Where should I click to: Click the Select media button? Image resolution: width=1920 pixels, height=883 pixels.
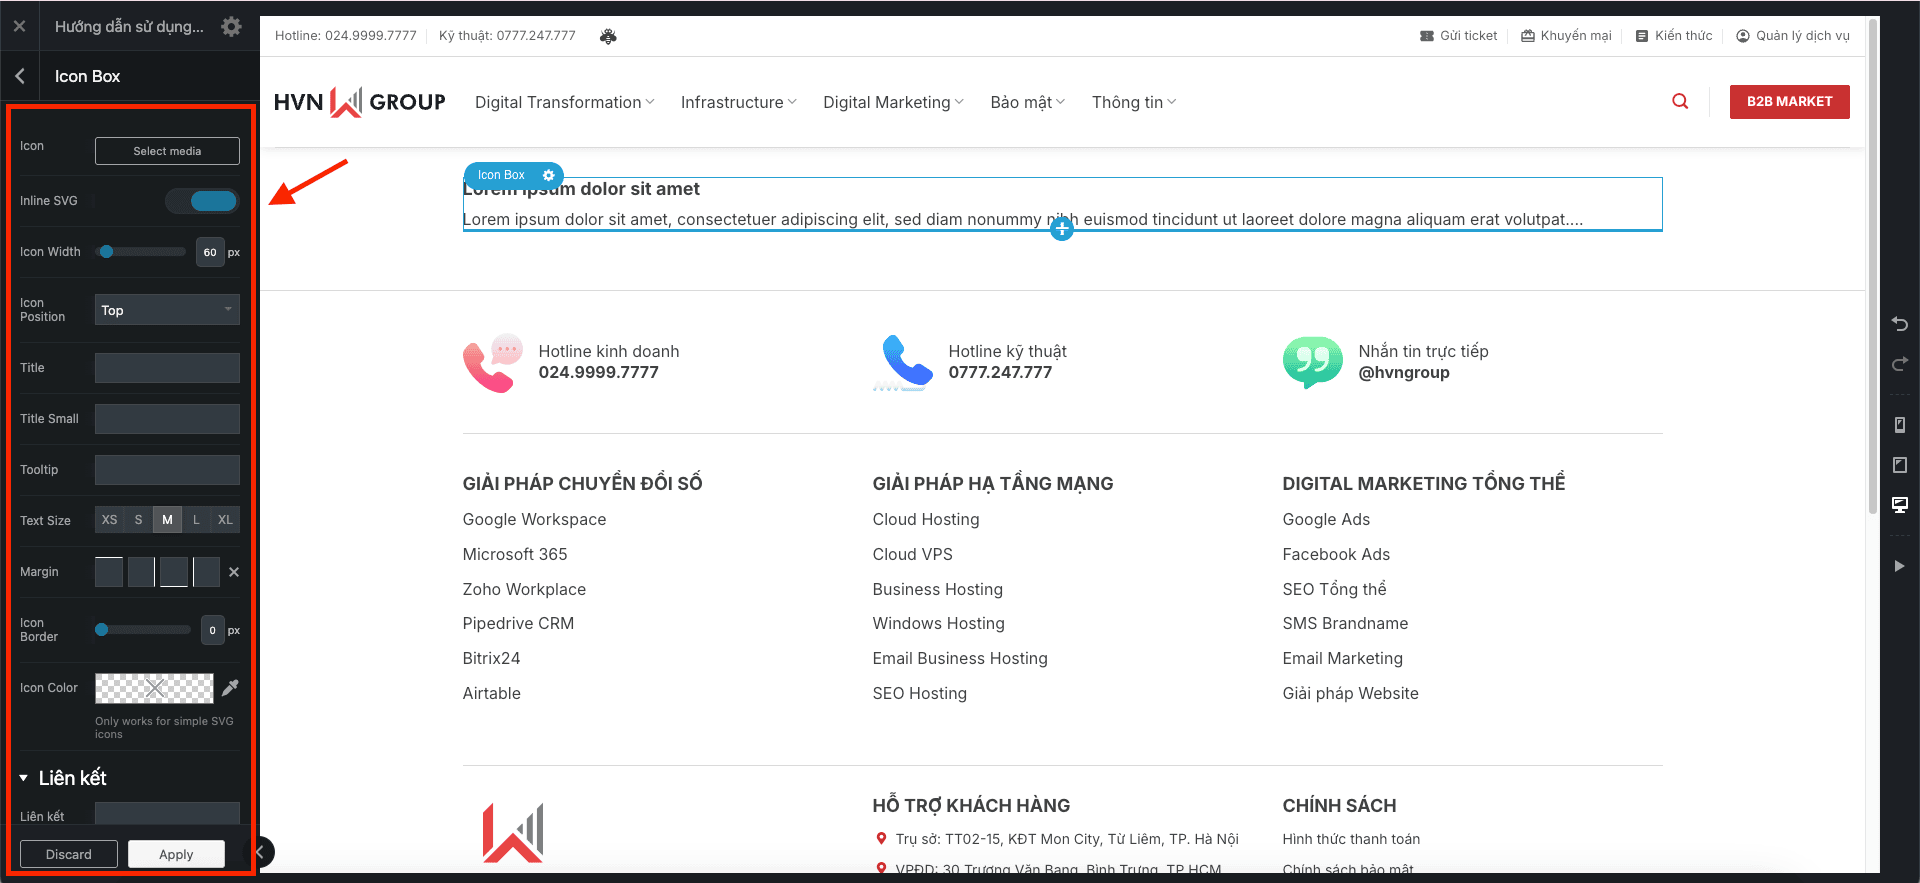(167, 151)
